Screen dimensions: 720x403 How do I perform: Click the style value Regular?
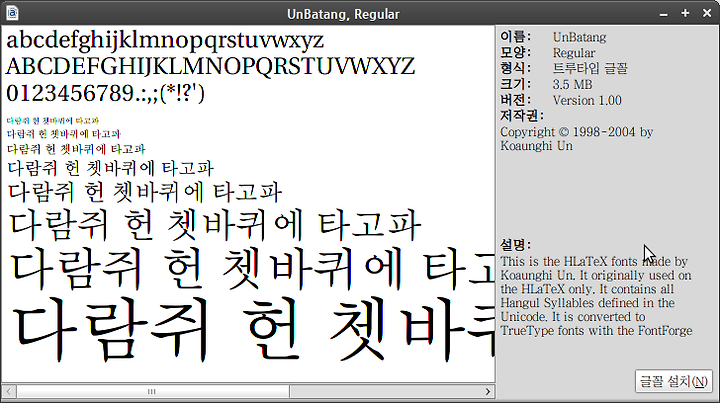point(574,53)
